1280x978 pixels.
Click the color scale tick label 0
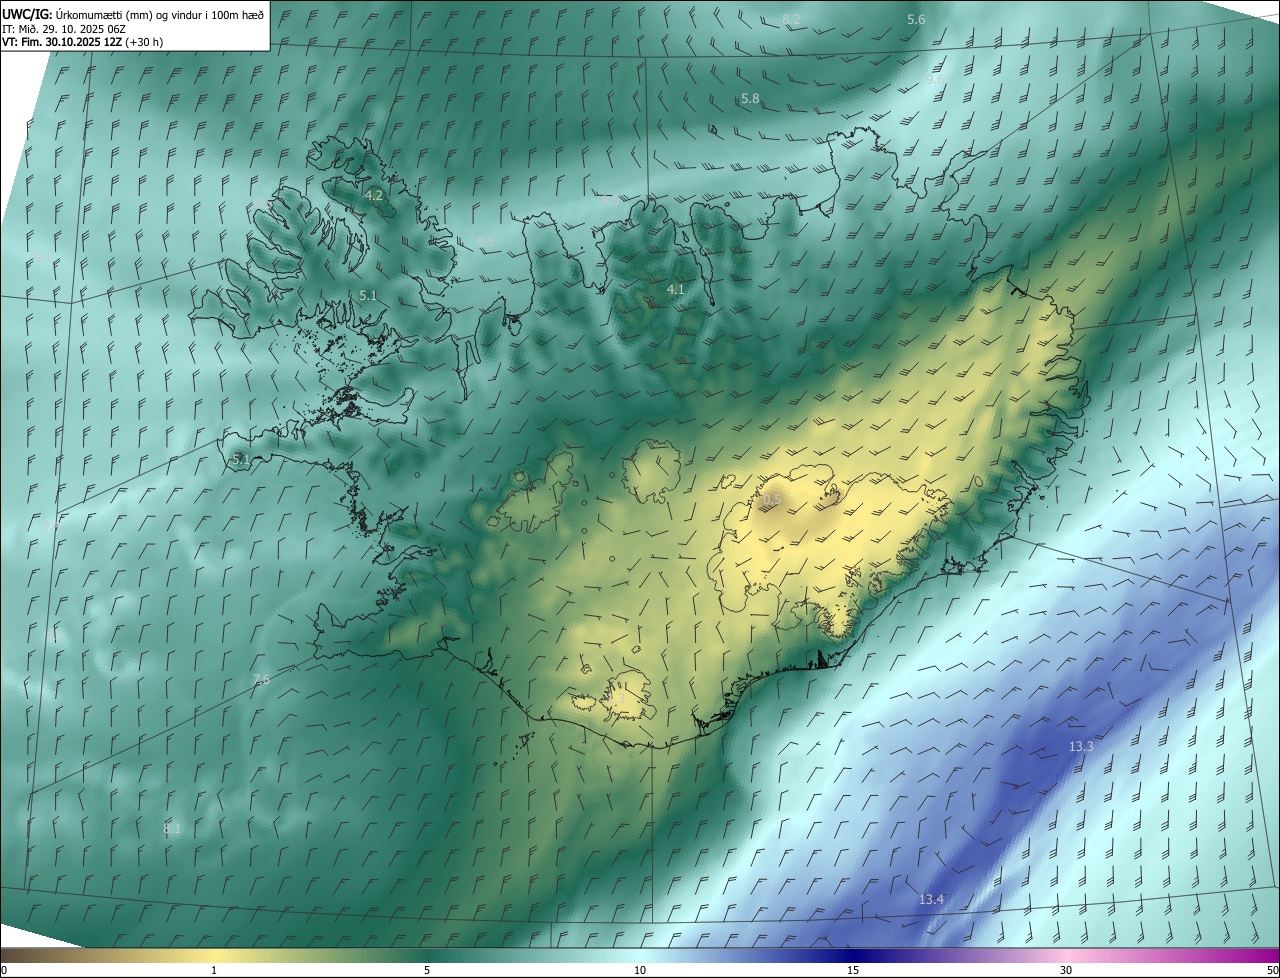4,971
